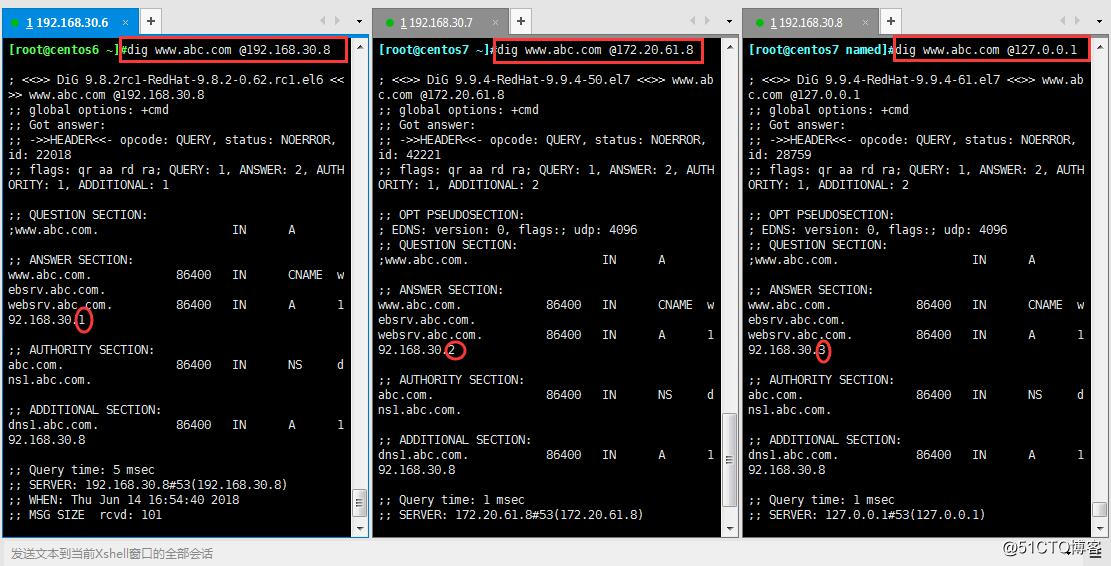Click next-tab arrow in 192.168.30.7 pane

coord(707,21)
